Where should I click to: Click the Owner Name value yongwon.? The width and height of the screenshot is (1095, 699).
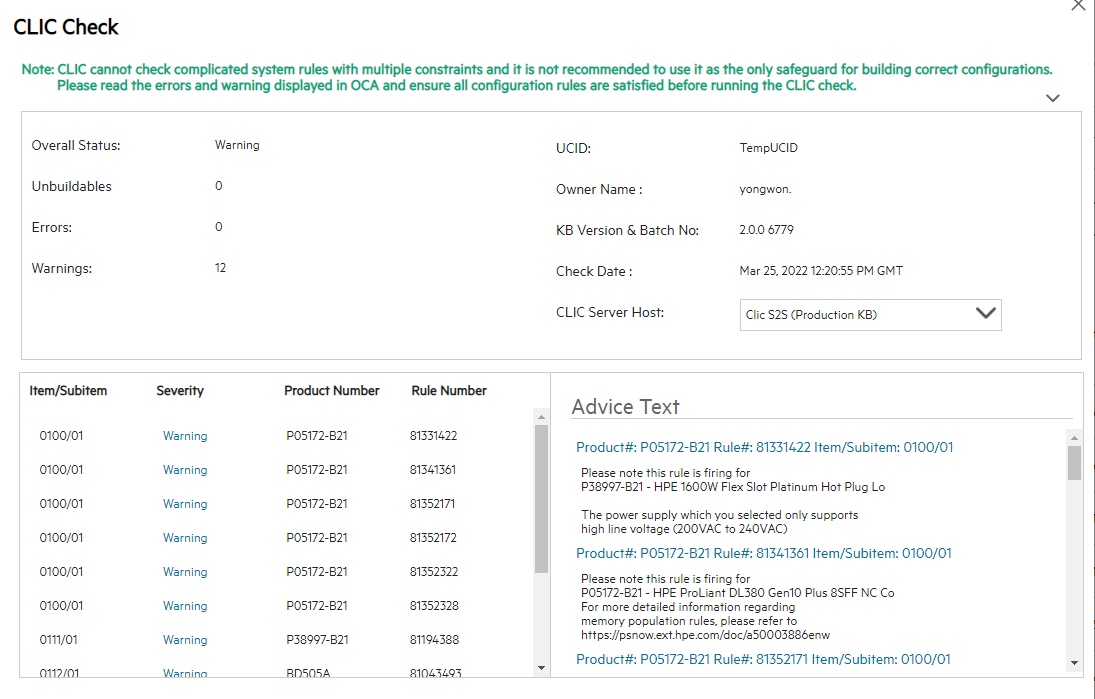765,189
